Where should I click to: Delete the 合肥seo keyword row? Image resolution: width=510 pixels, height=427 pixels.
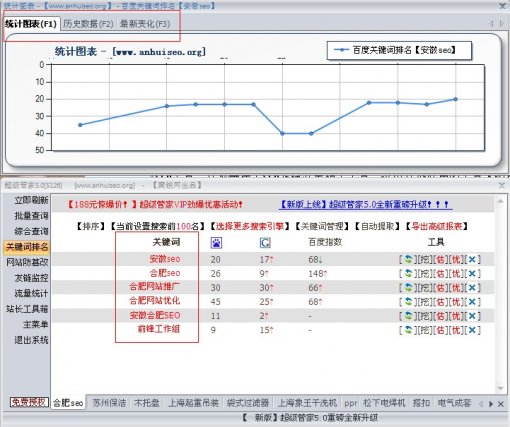(x=472, y=274)
